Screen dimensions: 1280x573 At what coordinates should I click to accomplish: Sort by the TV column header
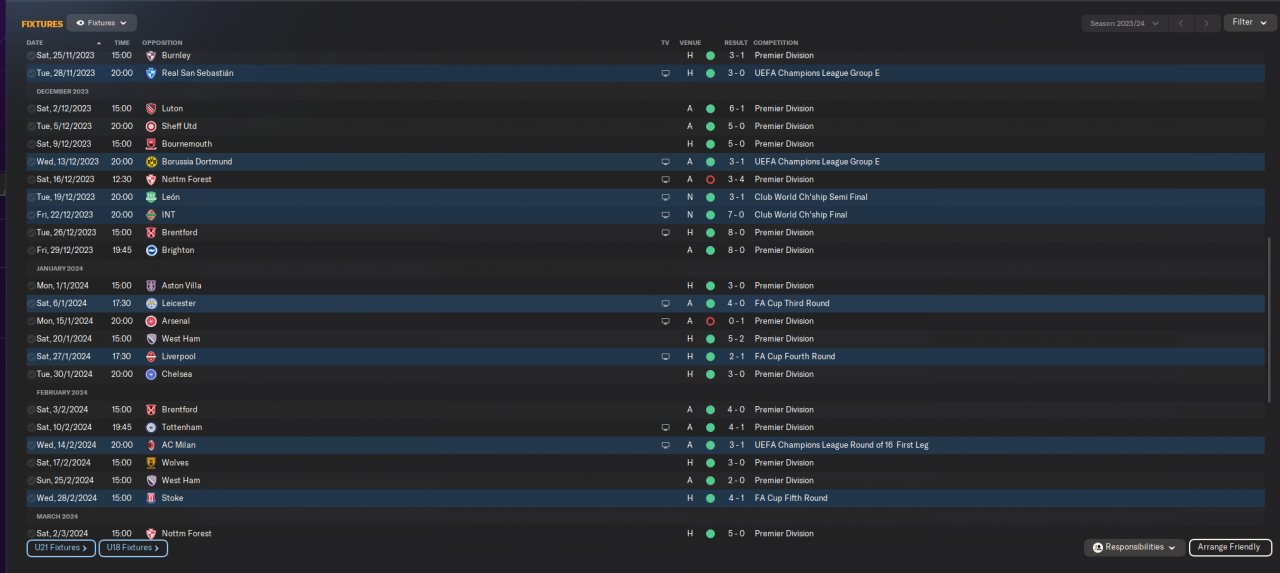point(665,43)
